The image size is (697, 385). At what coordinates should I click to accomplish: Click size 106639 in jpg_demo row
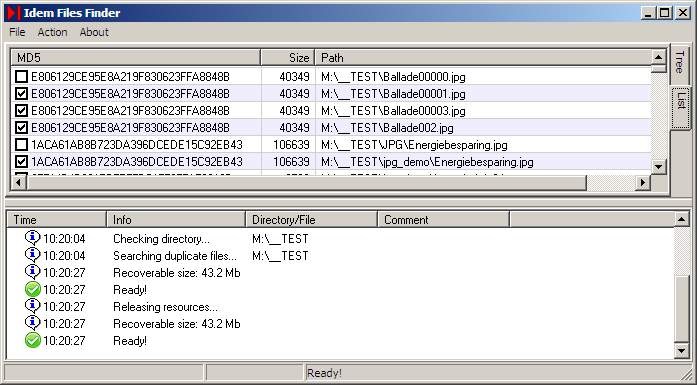pos(291,161)
